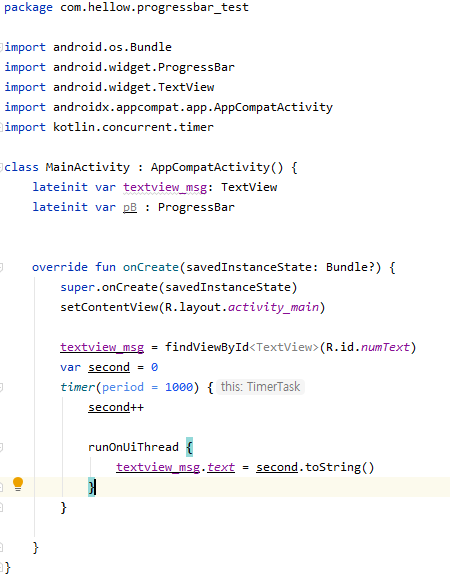Click the numText id reference
Image resolution: width=450 pixels, height=588 pixels.
(x=385, y=347)
